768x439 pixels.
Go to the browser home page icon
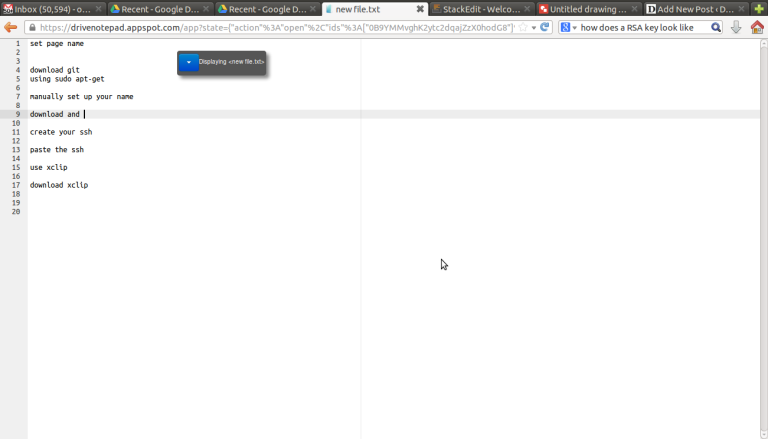pyautogui.click(x=757, y=28)
